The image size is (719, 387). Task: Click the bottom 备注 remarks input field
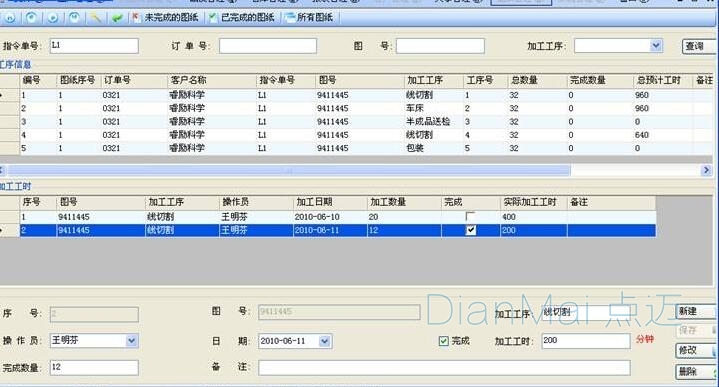(444, 368)
